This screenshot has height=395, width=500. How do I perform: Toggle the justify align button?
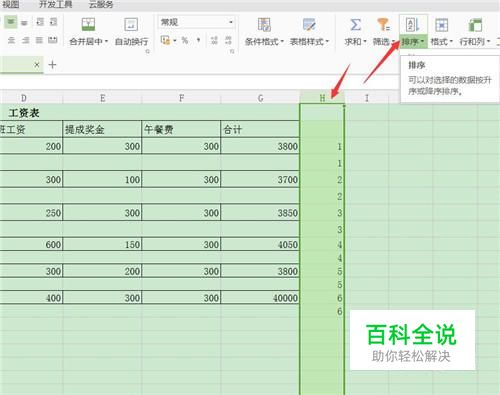tap(39, 40)
